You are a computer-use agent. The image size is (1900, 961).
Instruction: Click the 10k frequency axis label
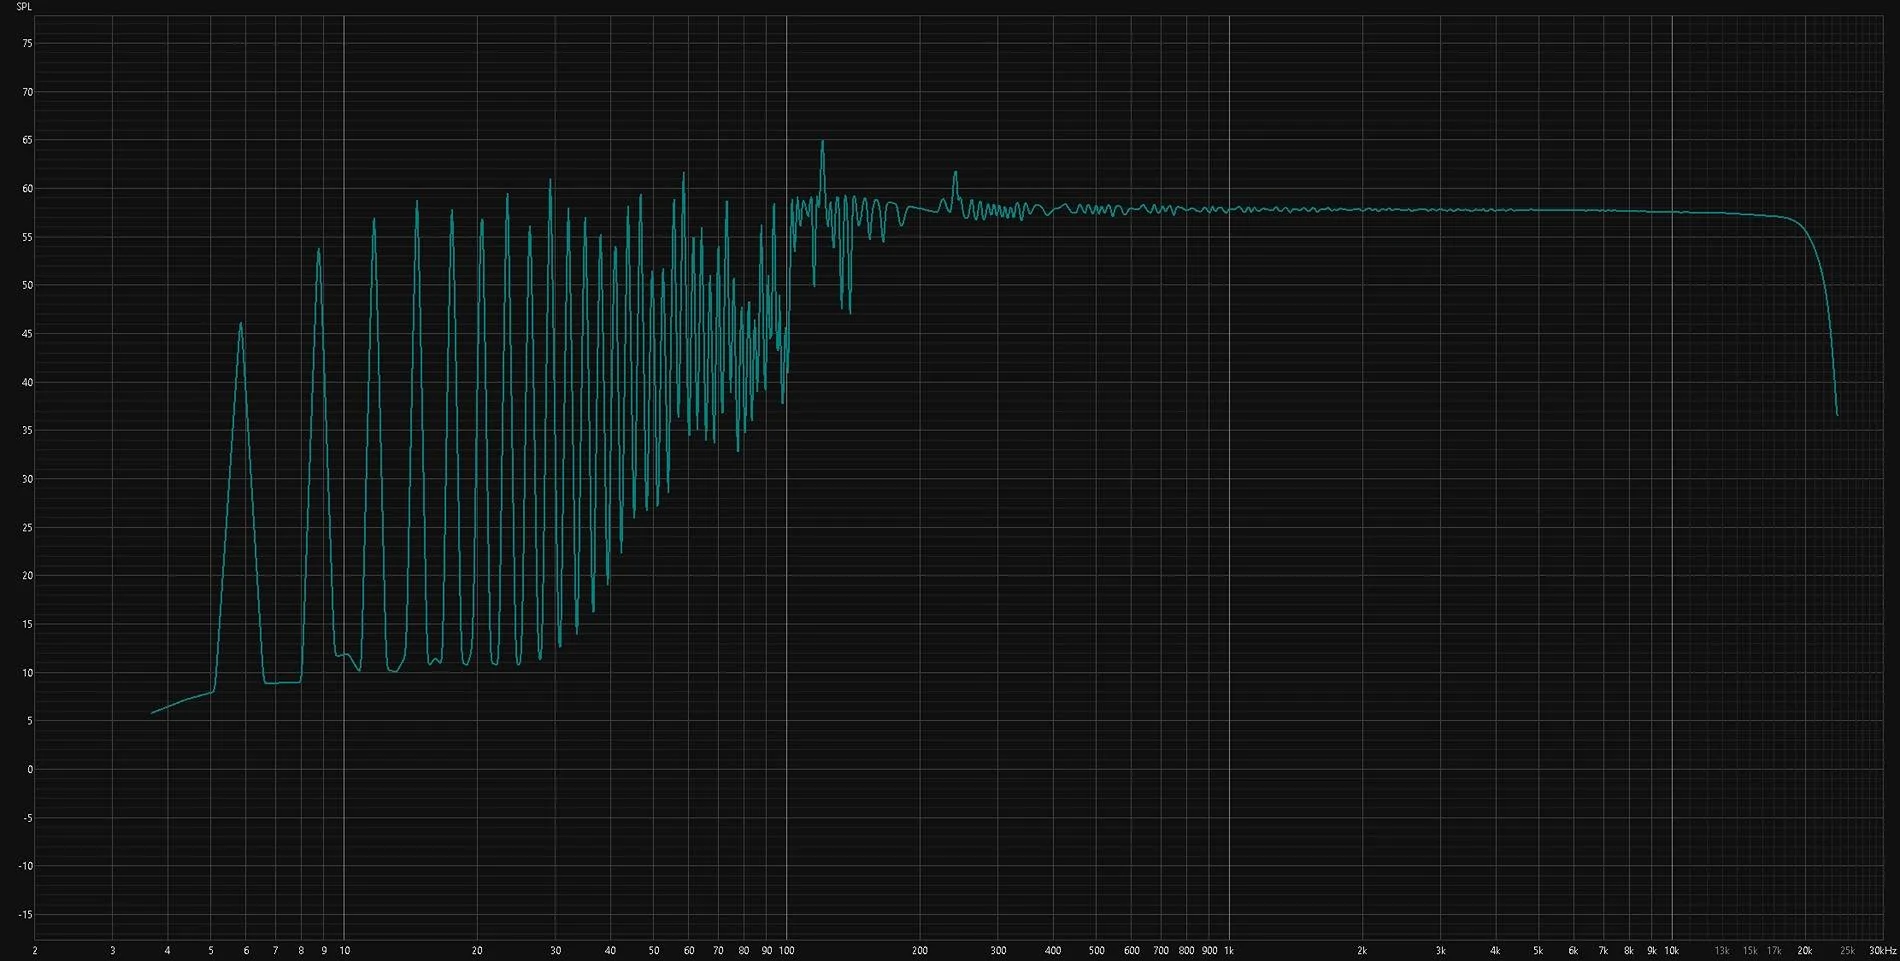(x=1671, y=951)
